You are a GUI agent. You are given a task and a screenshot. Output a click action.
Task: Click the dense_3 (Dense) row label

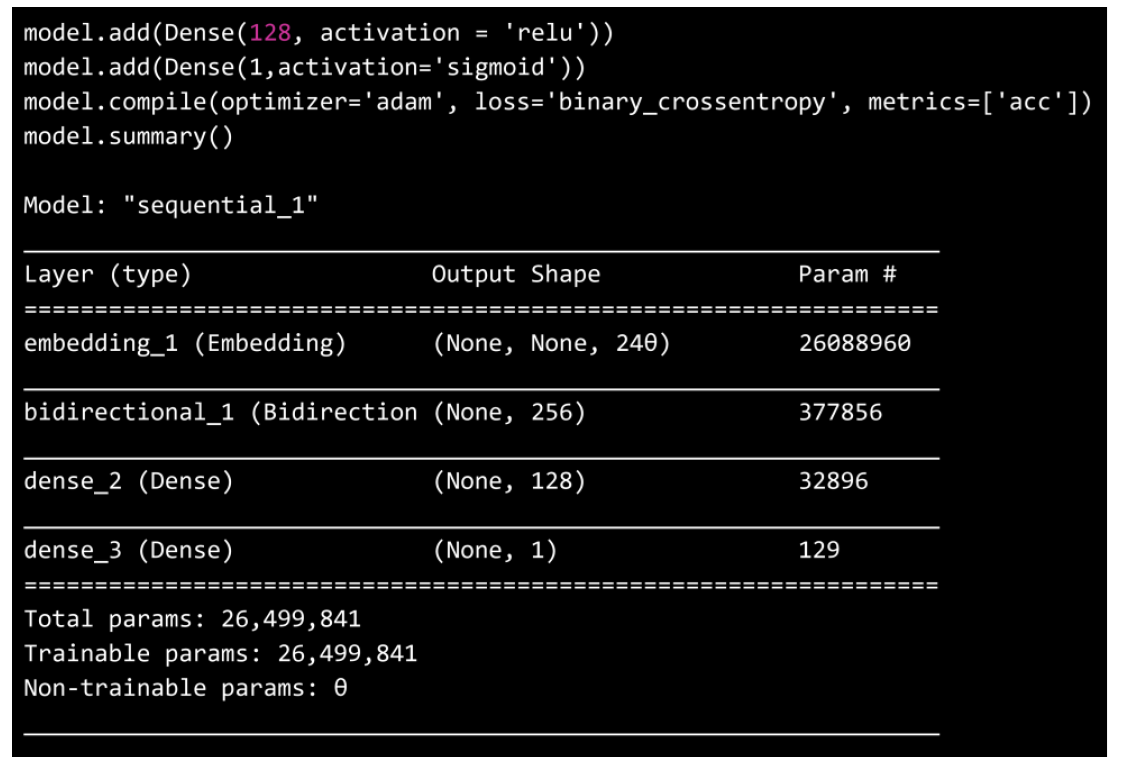tap(128, 550)
